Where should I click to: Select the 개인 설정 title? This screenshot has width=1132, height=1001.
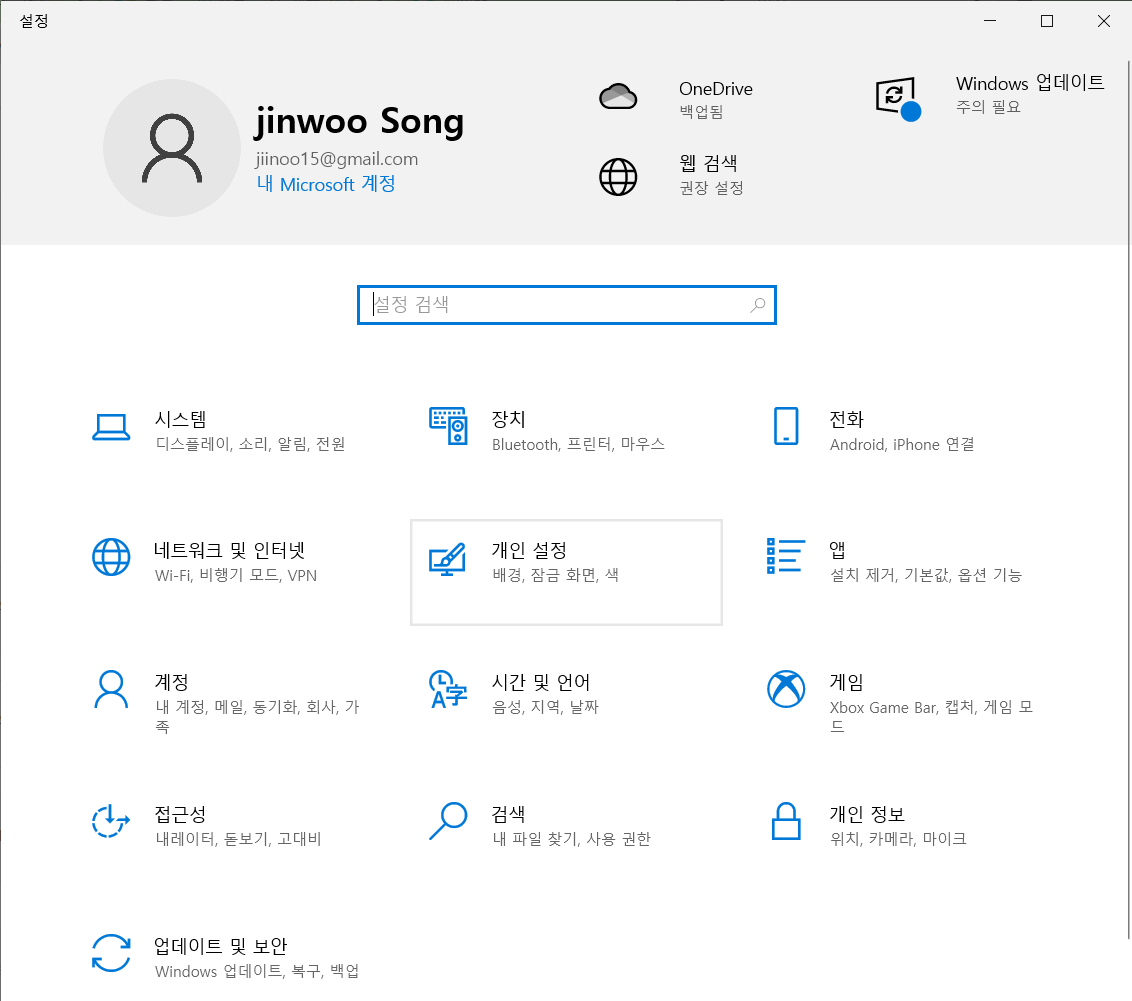(x=529, y=551)
